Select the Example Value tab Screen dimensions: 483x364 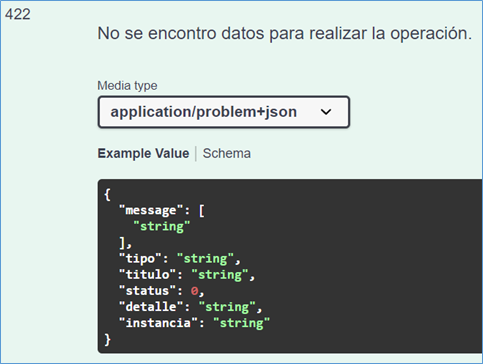143,153
